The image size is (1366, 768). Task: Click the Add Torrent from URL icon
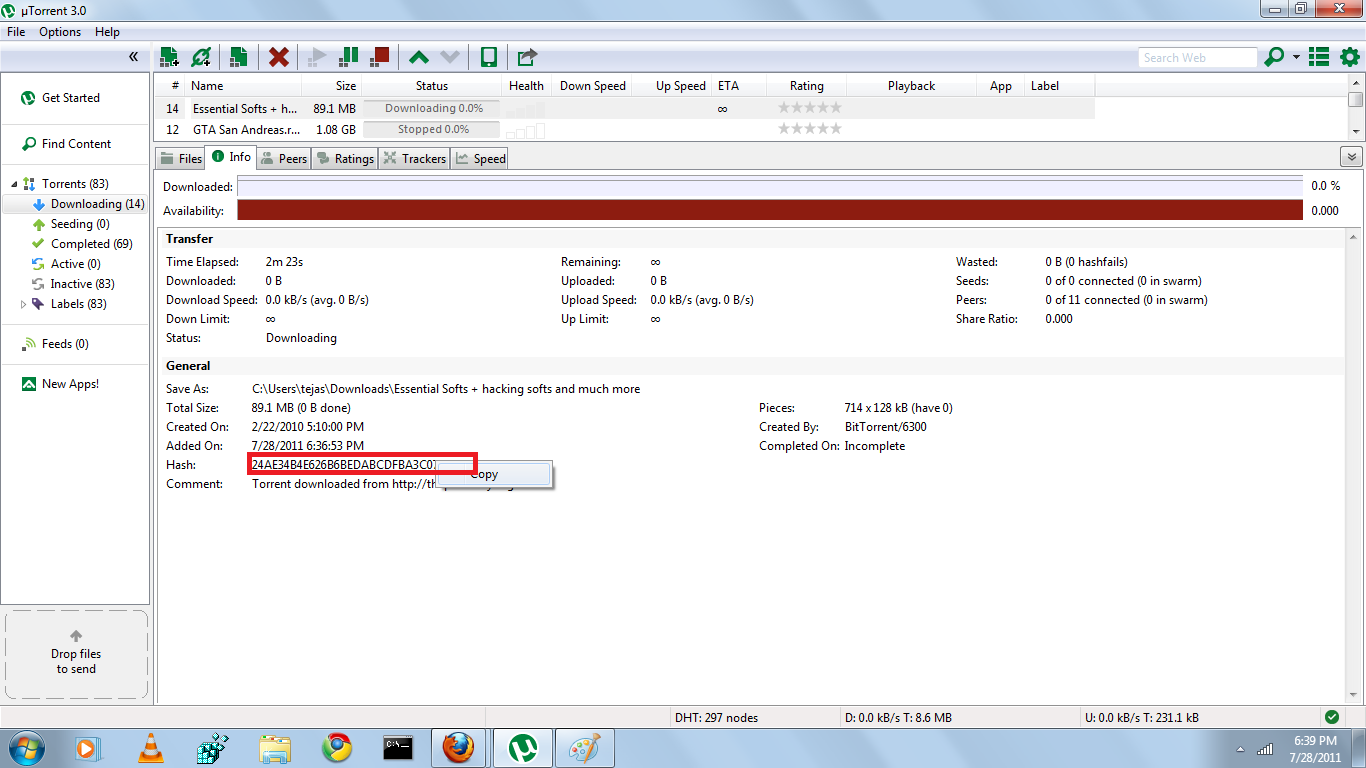pyautogui.click(x=202, y=57)
